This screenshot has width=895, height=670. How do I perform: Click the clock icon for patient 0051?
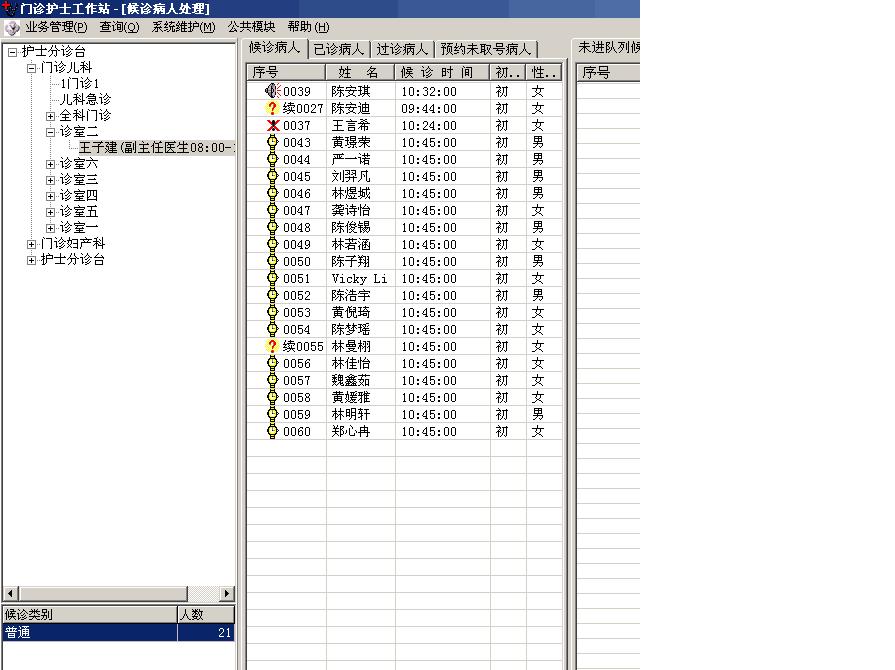pos(272,278)
